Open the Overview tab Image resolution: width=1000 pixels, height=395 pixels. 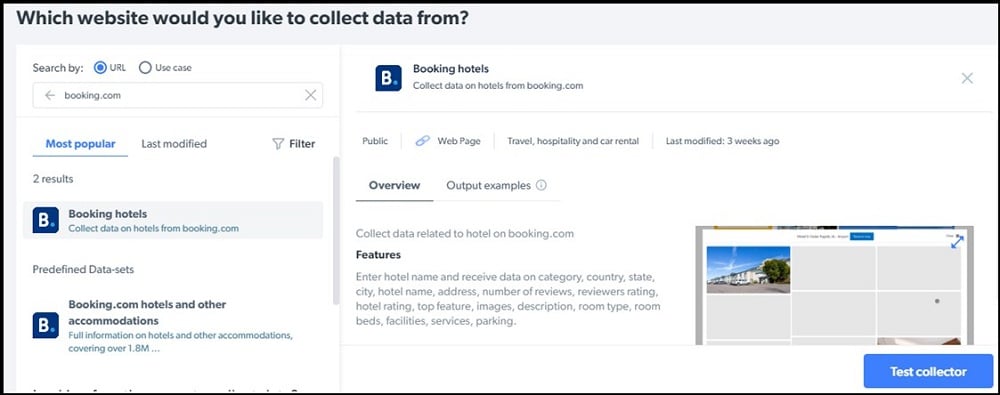click(x=395, y=186)
